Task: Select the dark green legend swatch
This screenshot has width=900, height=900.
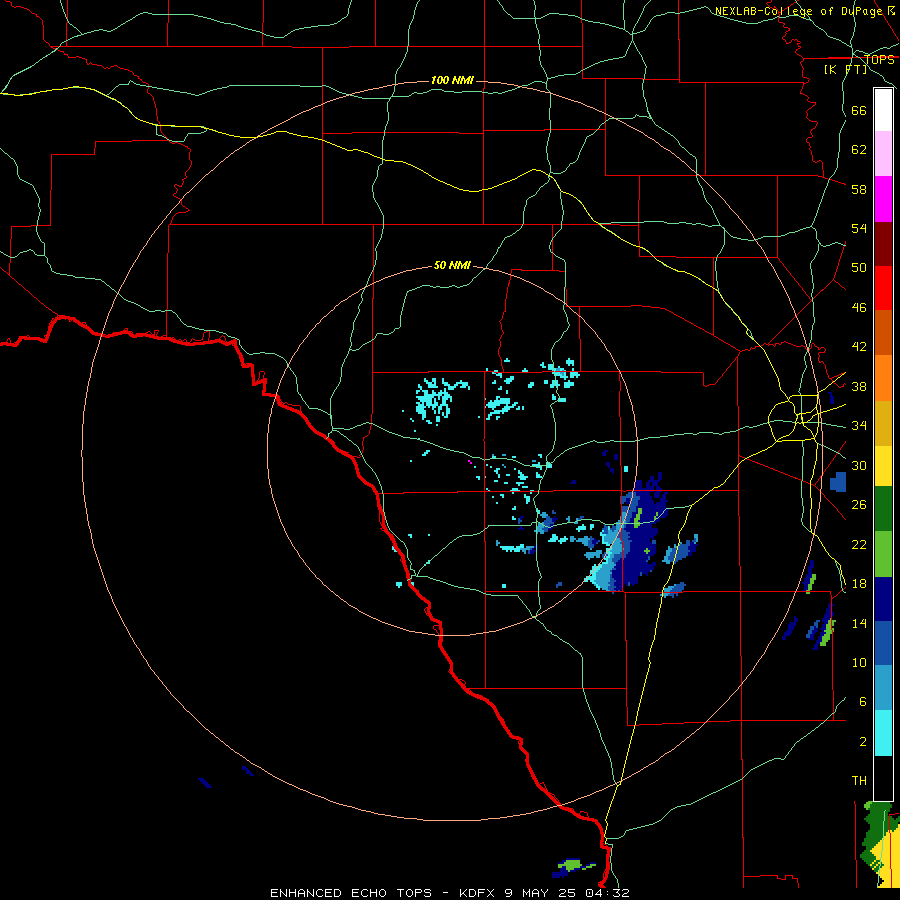Action: [x=883, y=509]
